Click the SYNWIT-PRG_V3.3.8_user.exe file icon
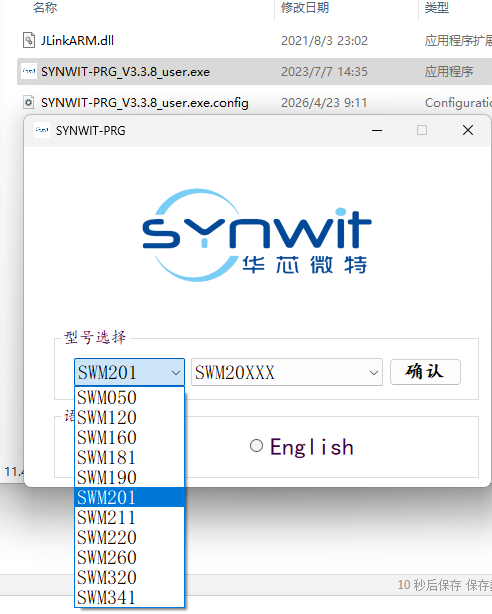 29,71
